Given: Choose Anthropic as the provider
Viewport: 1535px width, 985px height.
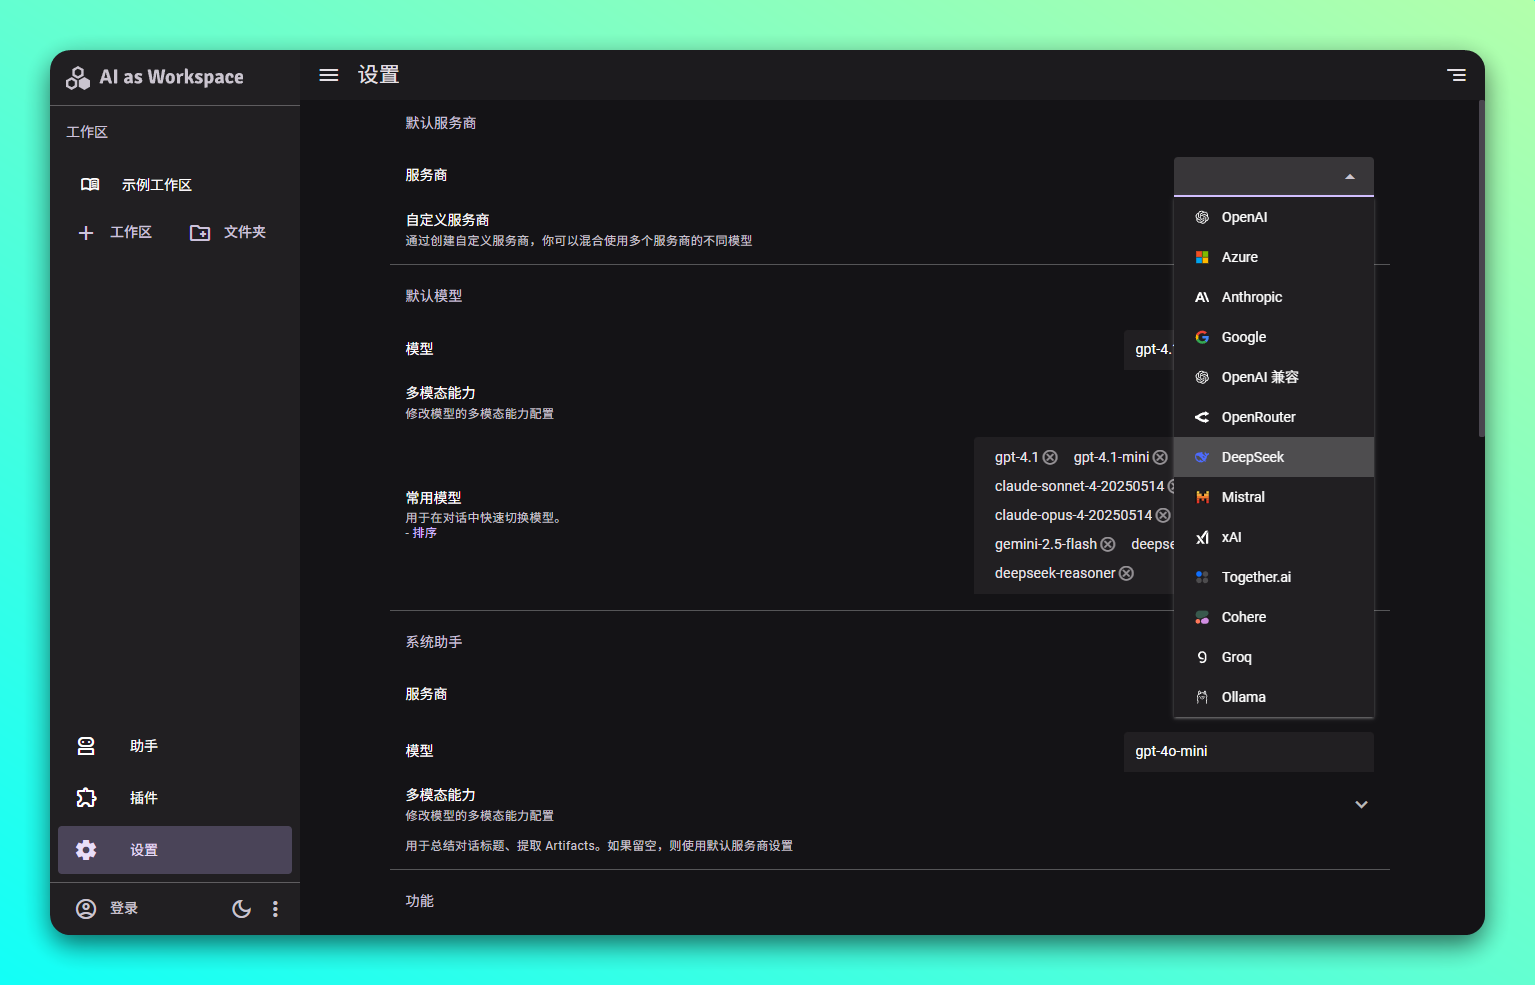Looking at the screenshot, I should [1274, 297].
